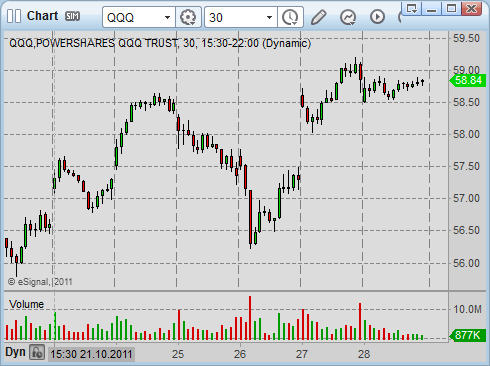Click the Dyn scaling label
The width and height of the screenshot is (490, 366).
[x=15, y=352]
